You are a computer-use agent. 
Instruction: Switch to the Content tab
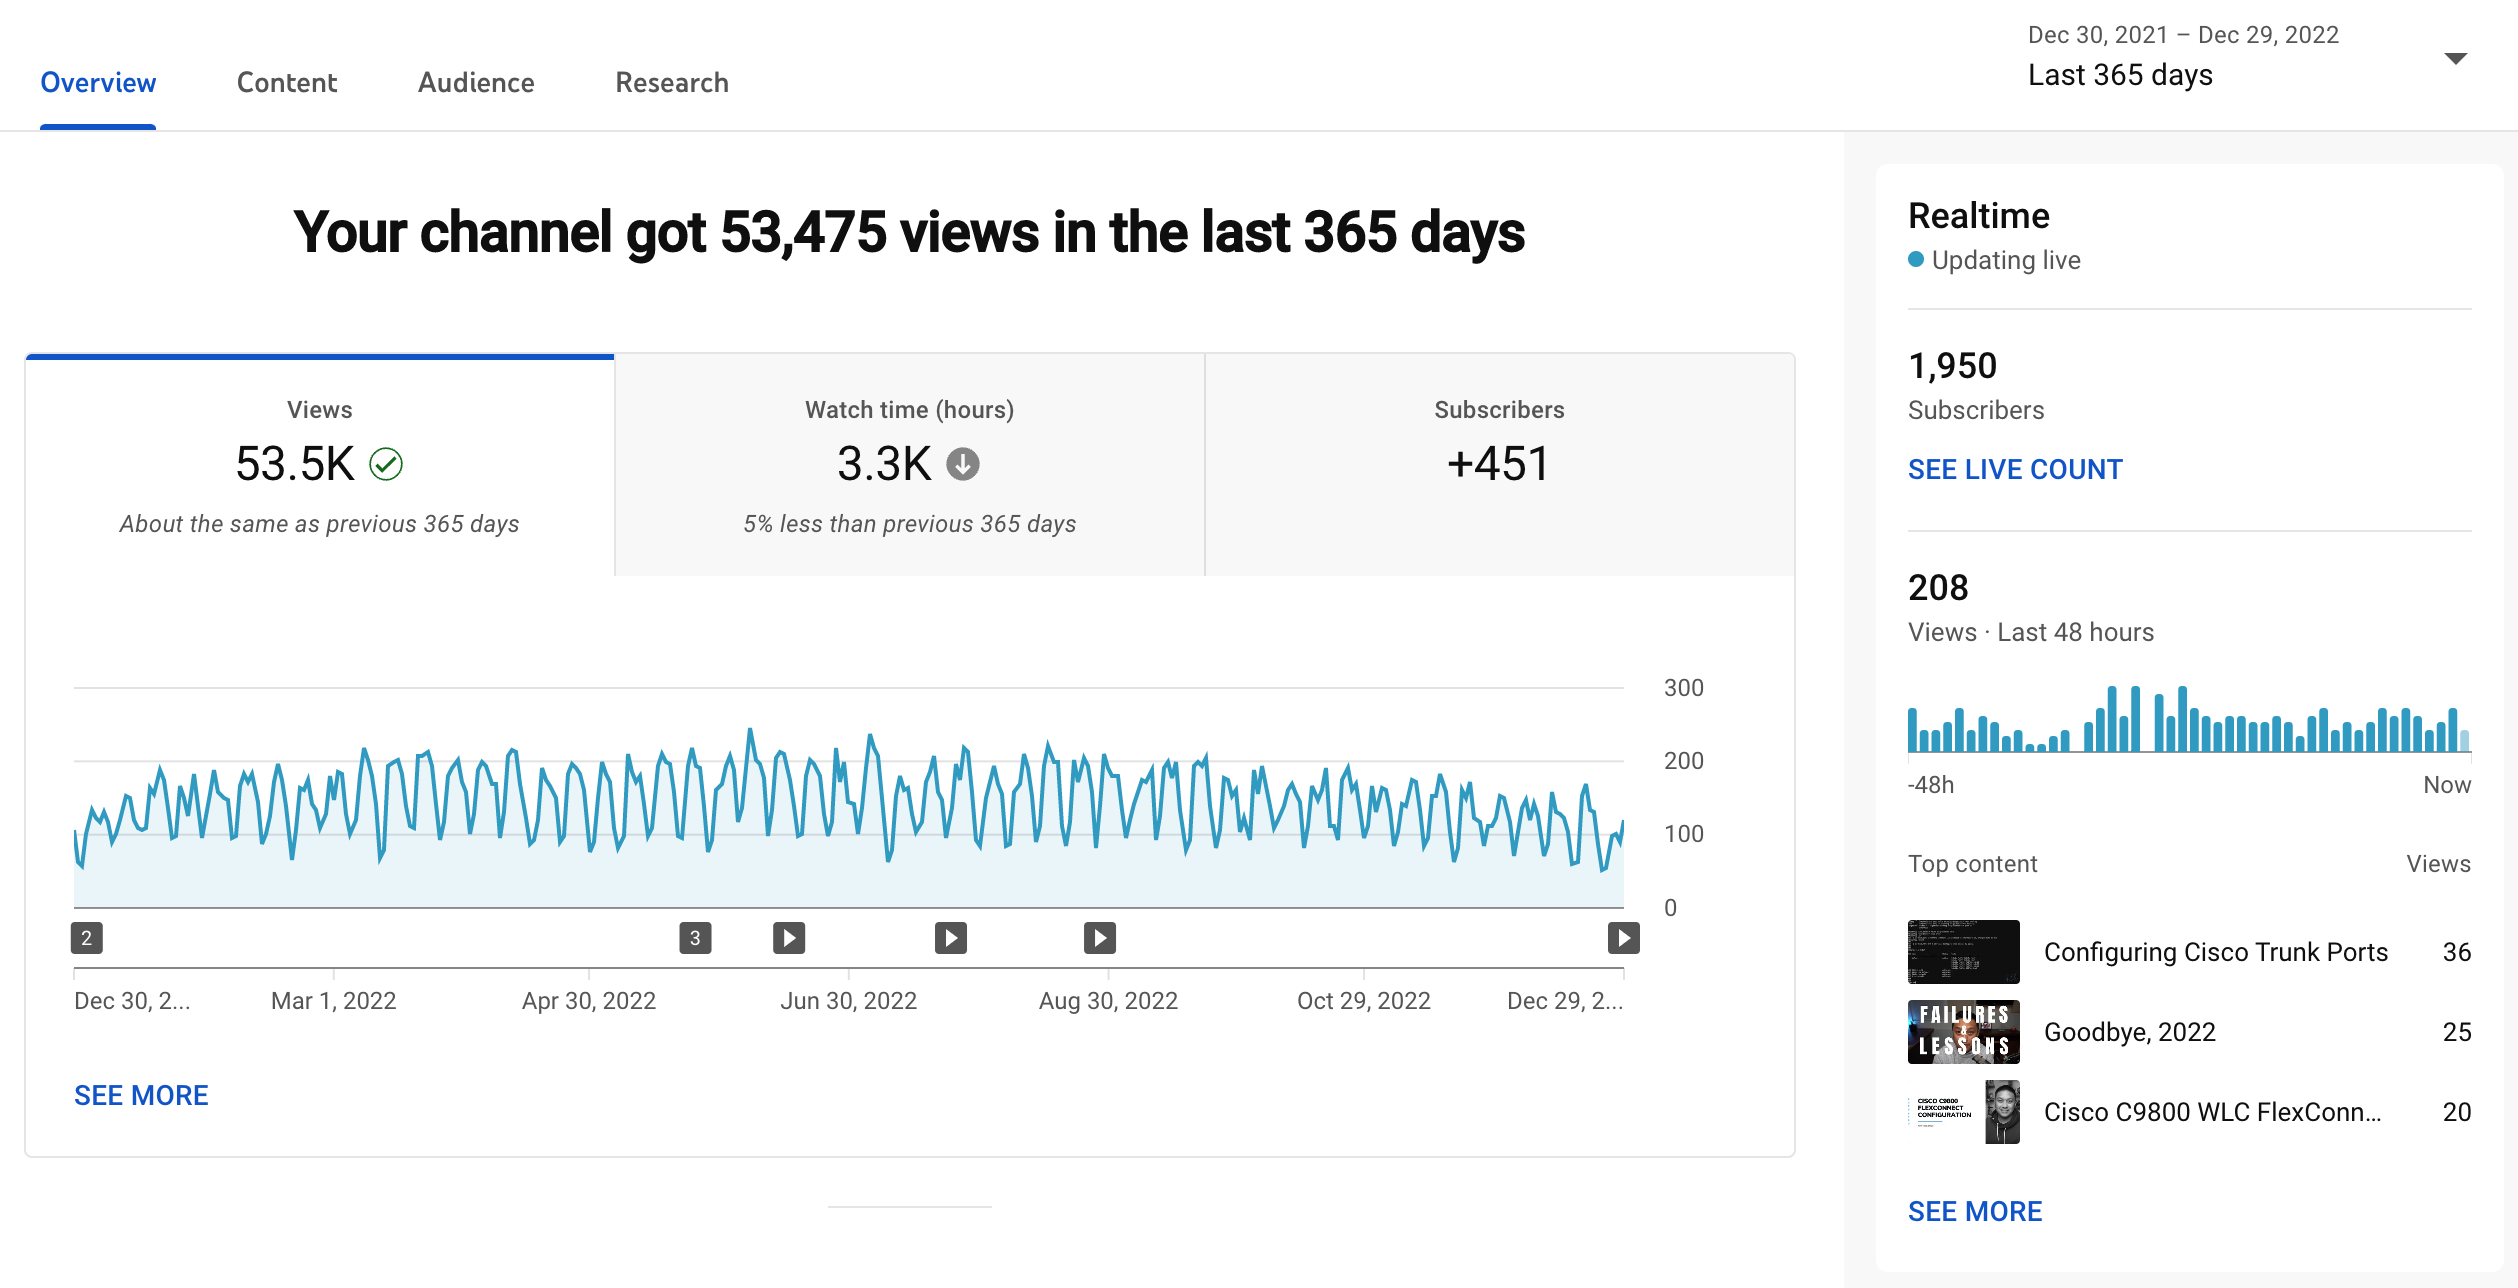(x=287, y=83)
